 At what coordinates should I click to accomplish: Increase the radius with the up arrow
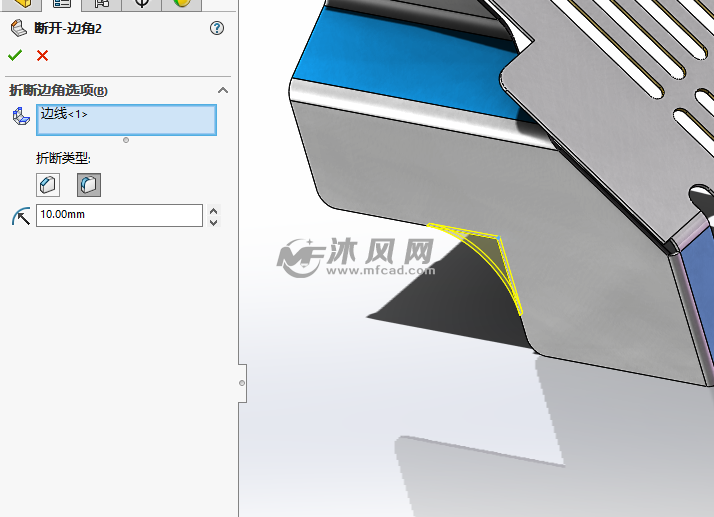pos(213,212)
